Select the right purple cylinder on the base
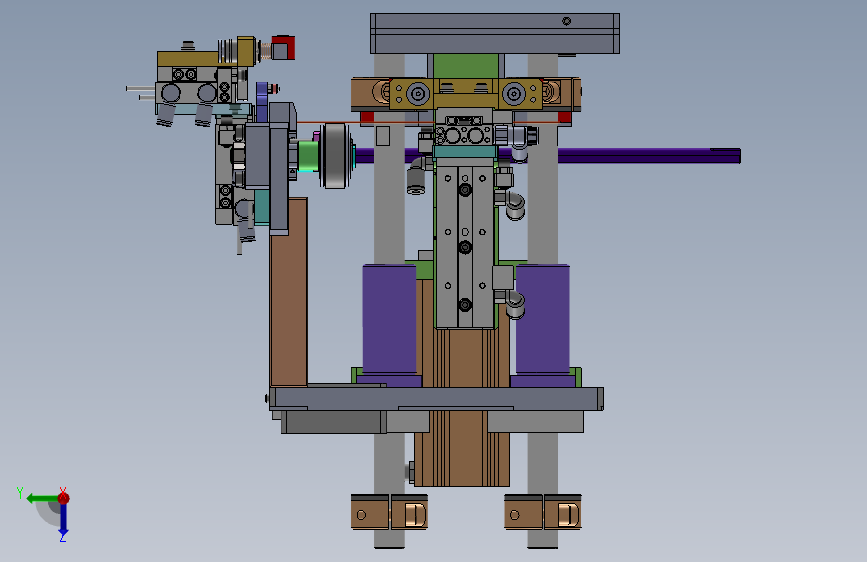Image resolution: width=867 pixels, height=562 pixels. point(542,320)
